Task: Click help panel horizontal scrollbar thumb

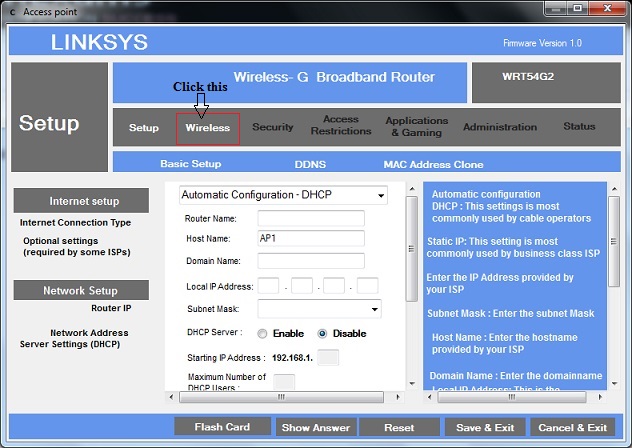Action: pyautogui.click(x=512, y=397)
